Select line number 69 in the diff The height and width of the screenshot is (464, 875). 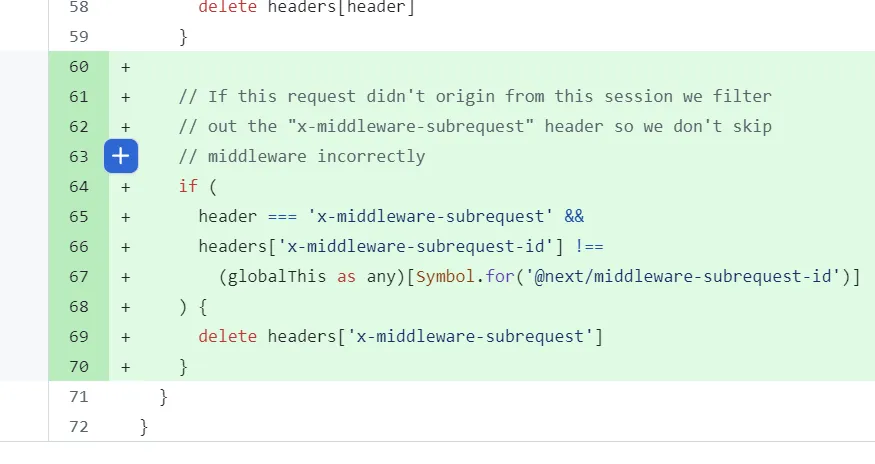pyautogui.click(x=79, y=337)
